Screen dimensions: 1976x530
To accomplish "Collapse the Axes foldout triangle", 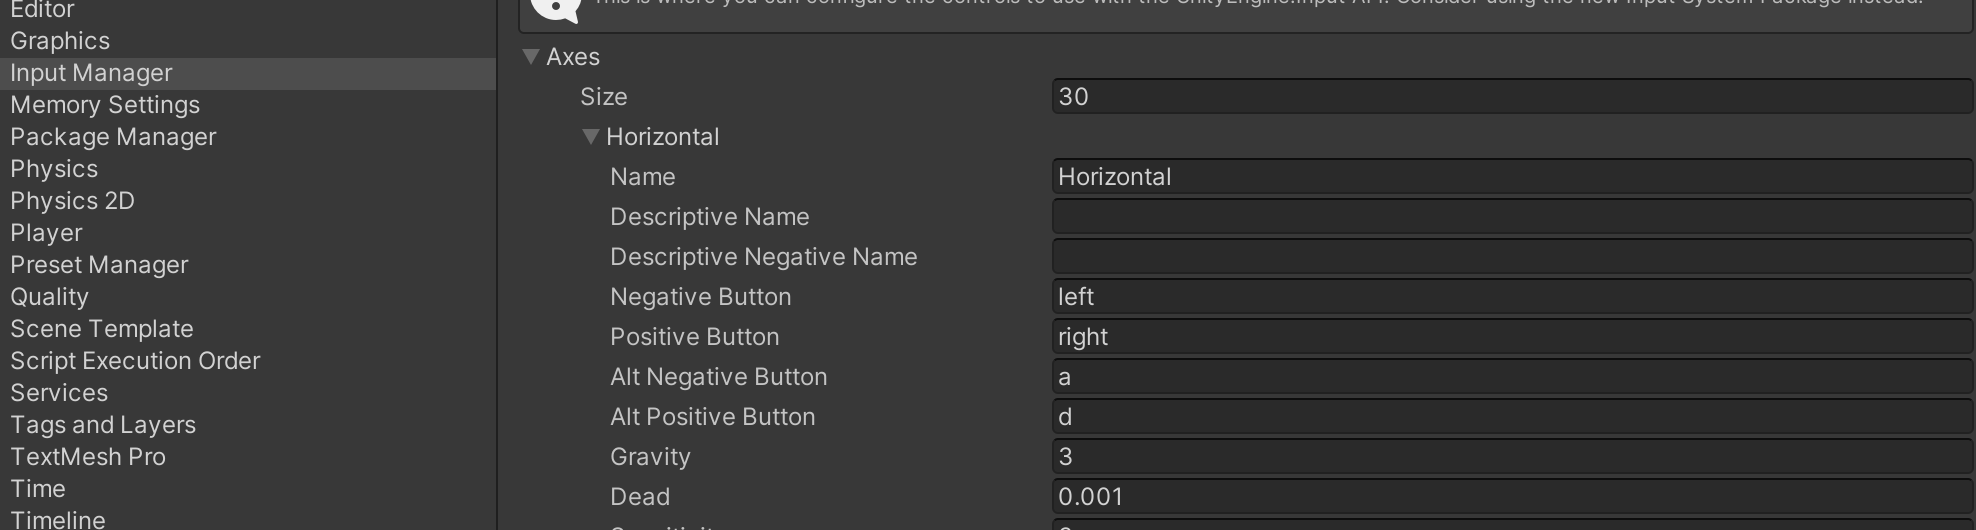I will point(531,57).
